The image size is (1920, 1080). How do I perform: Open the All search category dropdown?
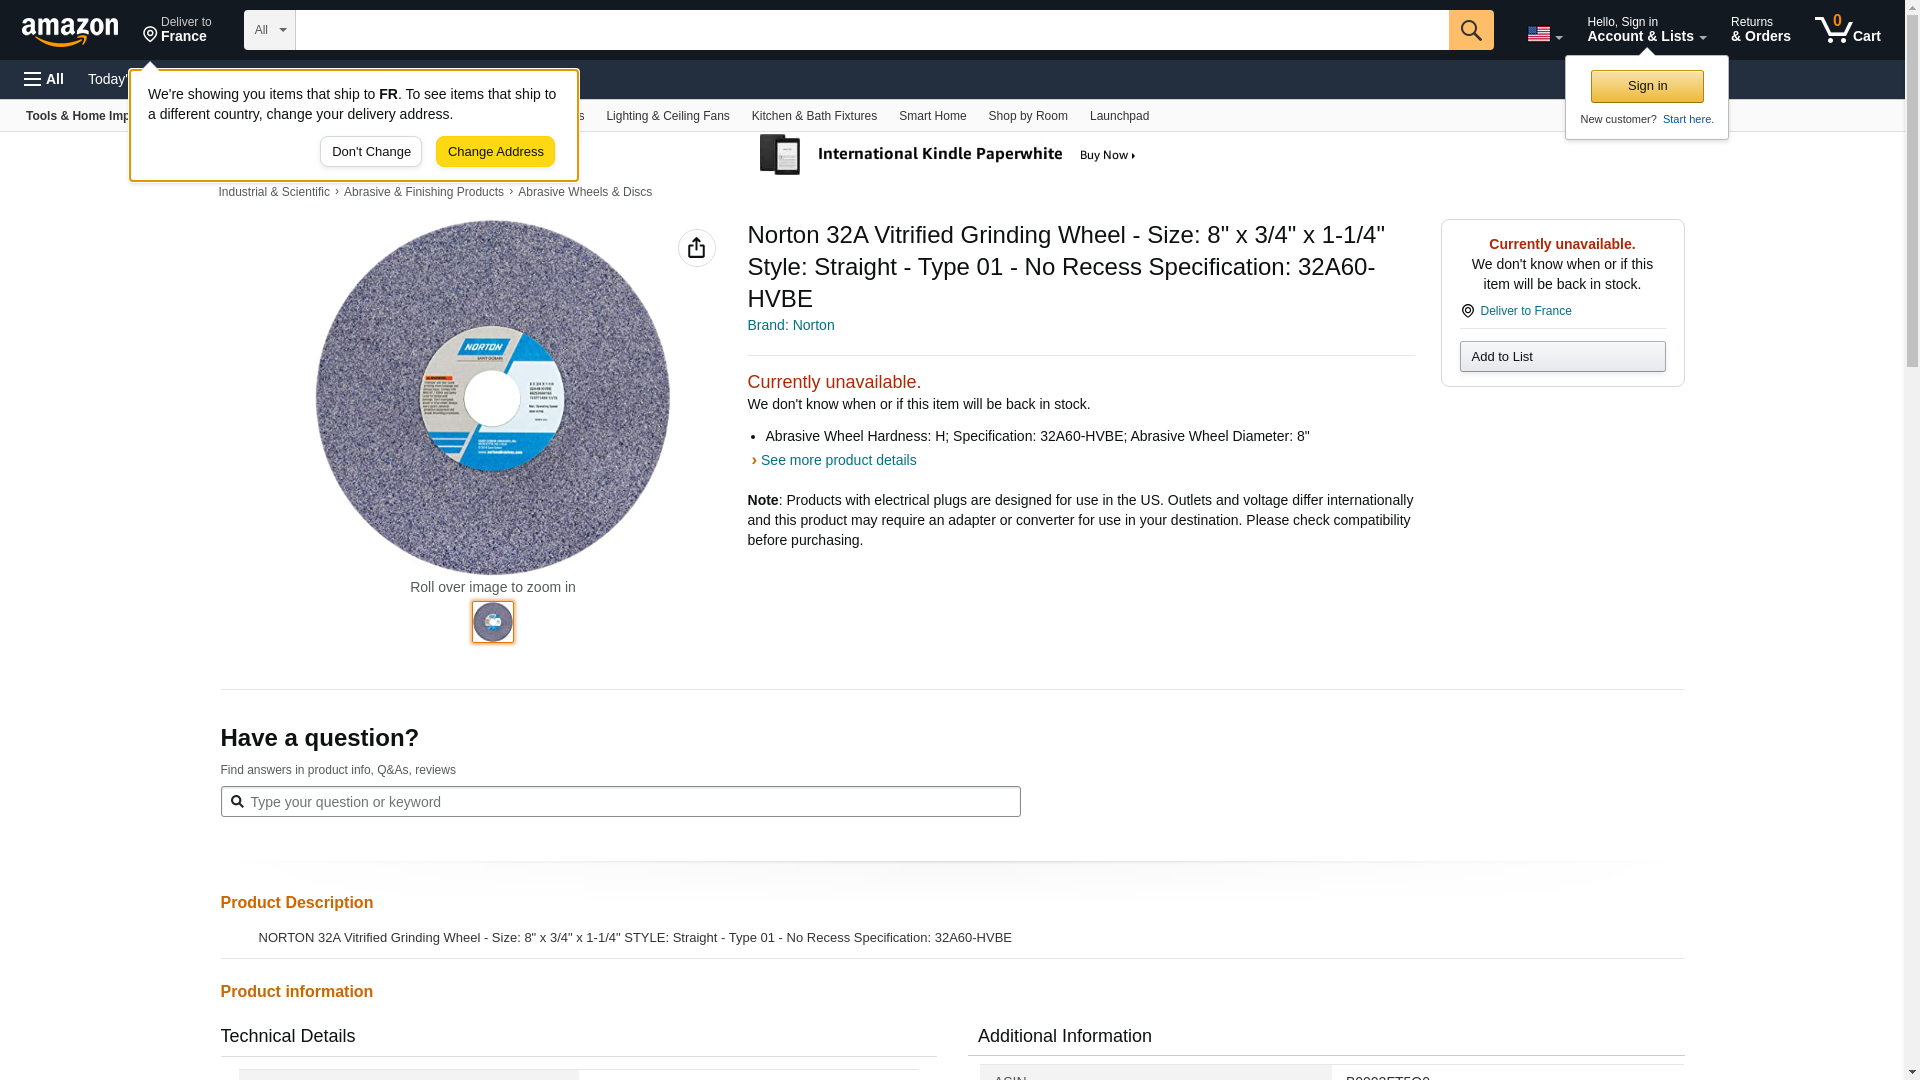click(269, 30)
